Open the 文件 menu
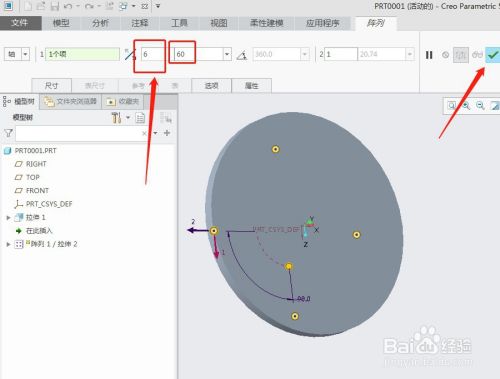This screenshot has height=379, width=500. (20, 23)
